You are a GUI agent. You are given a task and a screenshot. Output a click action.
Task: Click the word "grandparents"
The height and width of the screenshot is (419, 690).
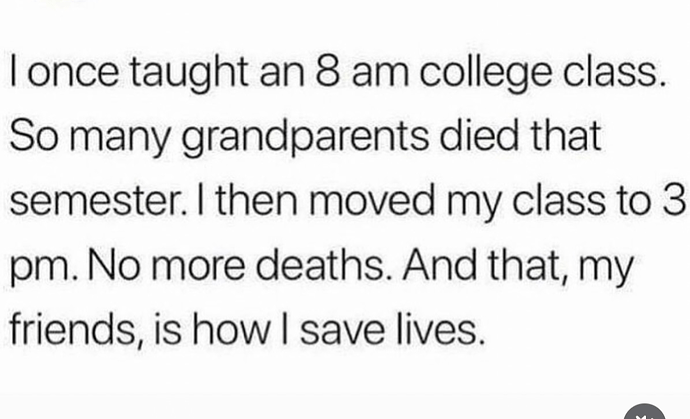point(305,138)
